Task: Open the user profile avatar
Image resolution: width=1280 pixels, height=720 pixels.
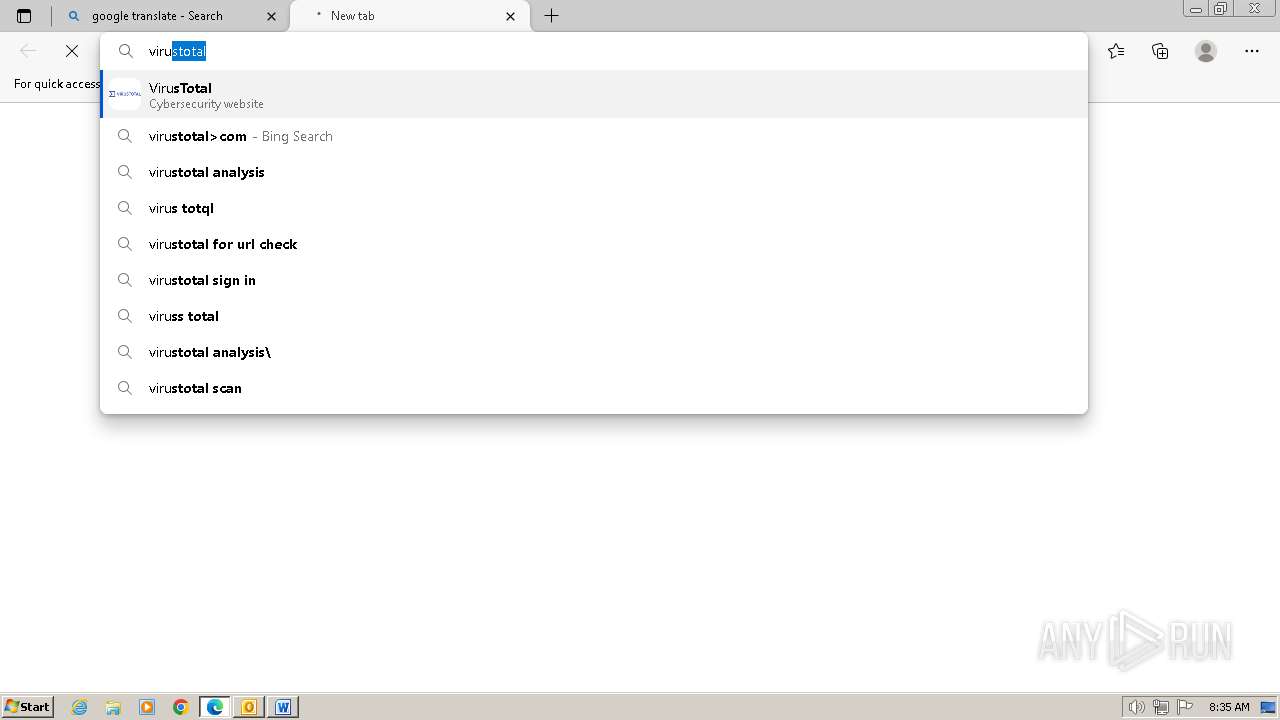Action: [1206, 51]
